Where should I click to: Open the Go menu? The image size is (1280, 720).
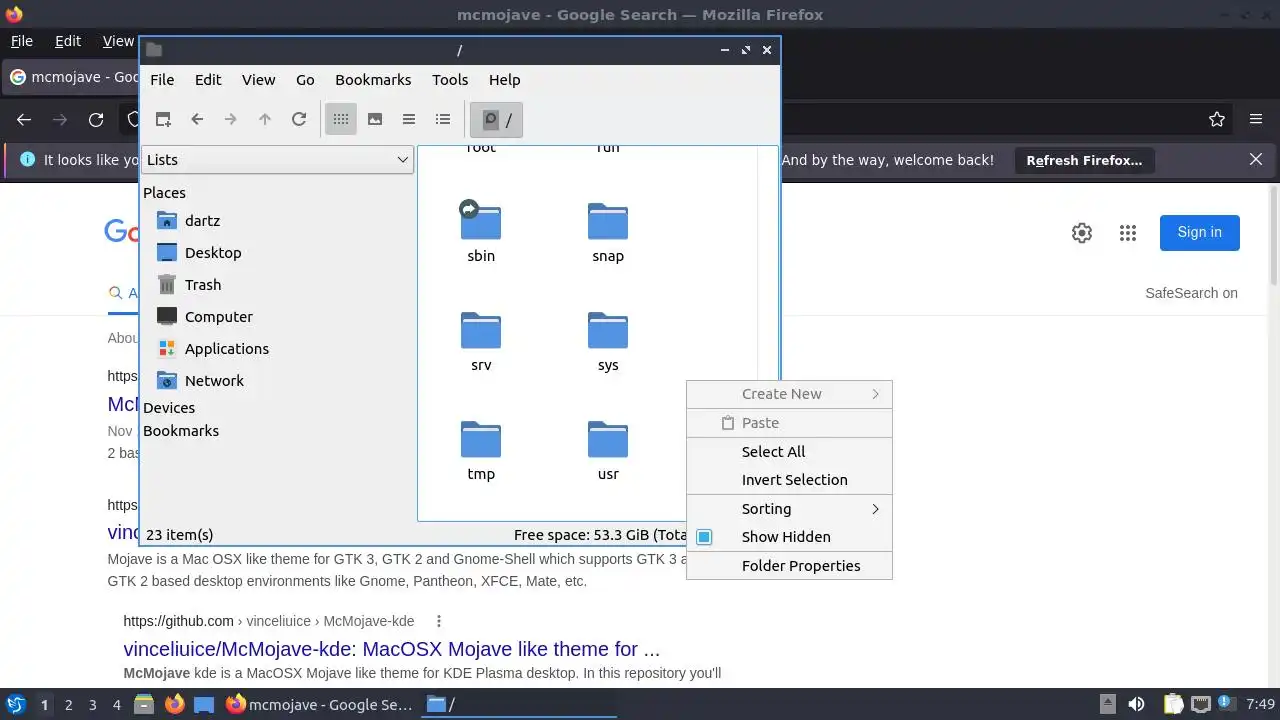[x=305, y=80]
